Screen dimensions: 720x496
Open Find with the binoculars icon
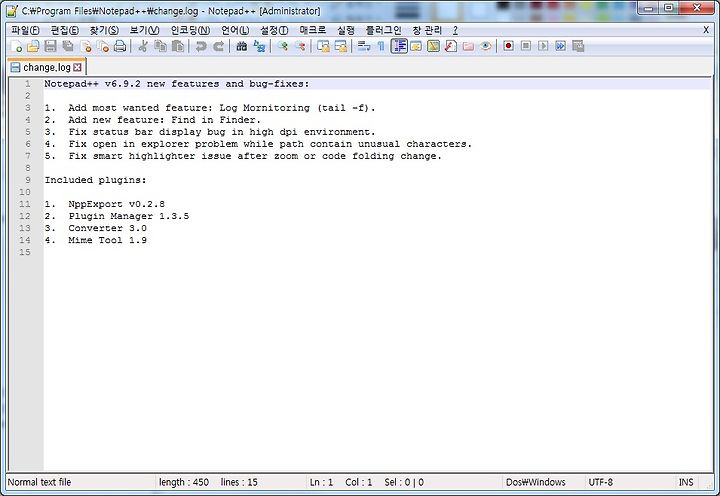(242, 46)
